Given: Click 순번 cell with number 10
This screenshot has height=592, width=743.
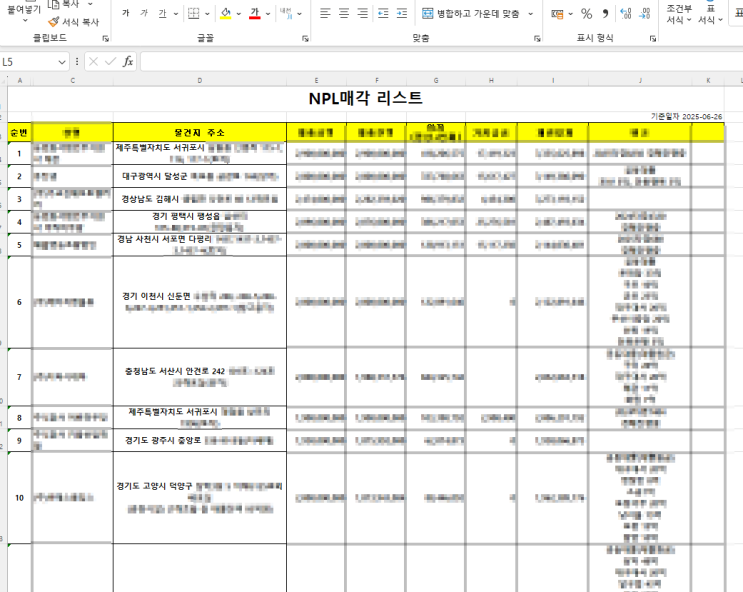Looking at the screenshot, I should 19,498.
